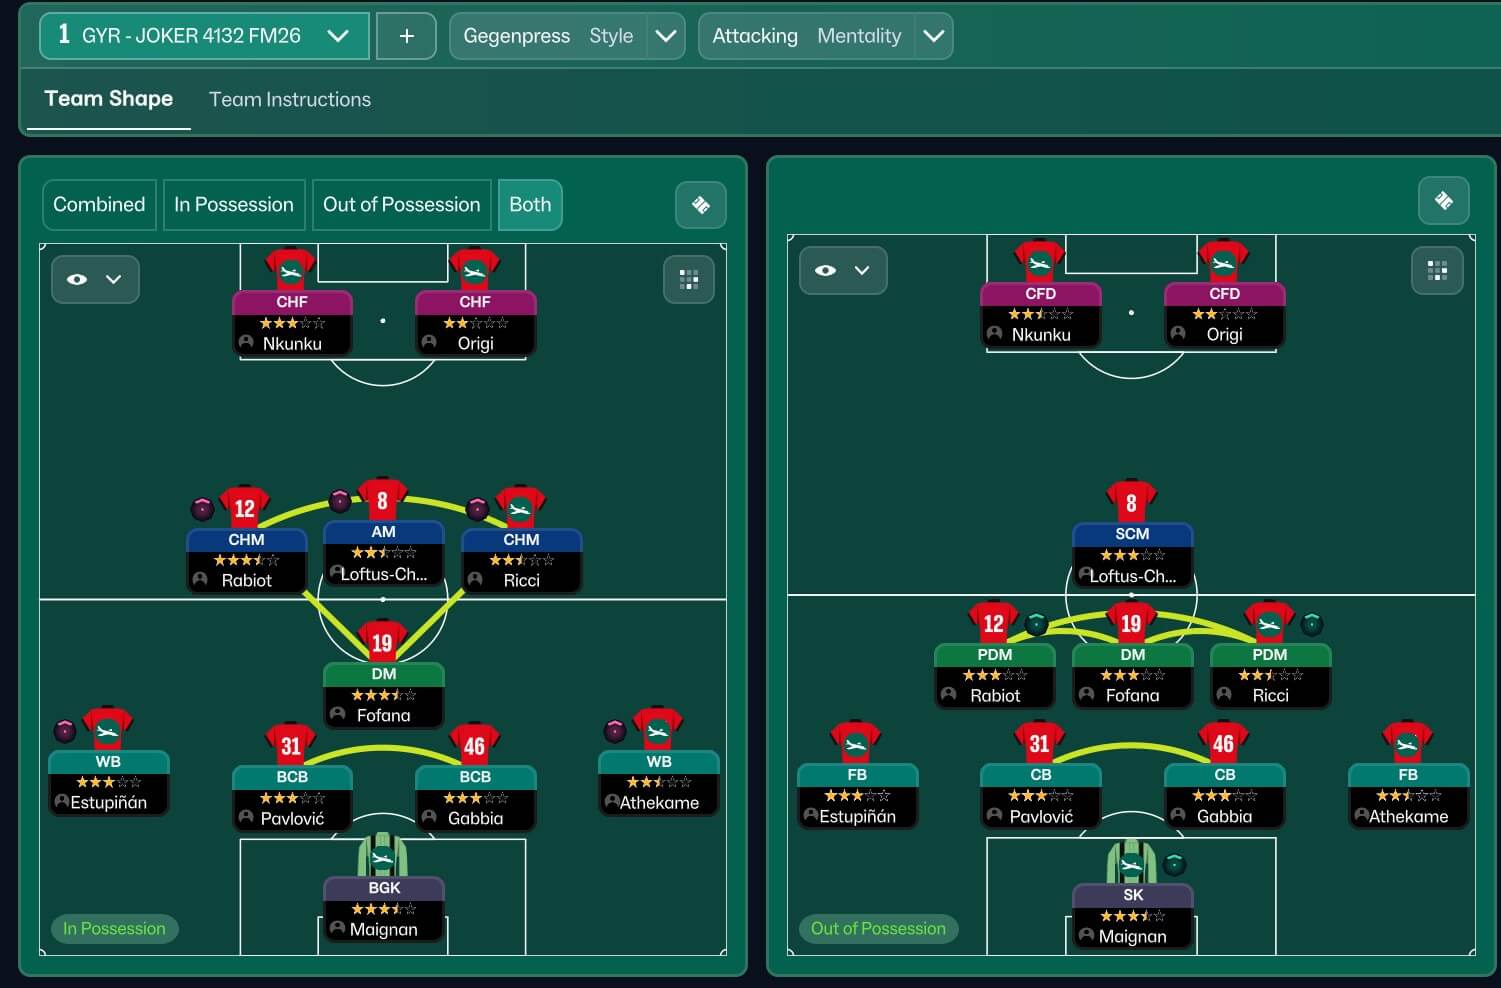This screenshot has height=988, width=1501.
Task: Click goalkeeper Maignan's SK instruction badge
Action: [x=1175, y=864]
